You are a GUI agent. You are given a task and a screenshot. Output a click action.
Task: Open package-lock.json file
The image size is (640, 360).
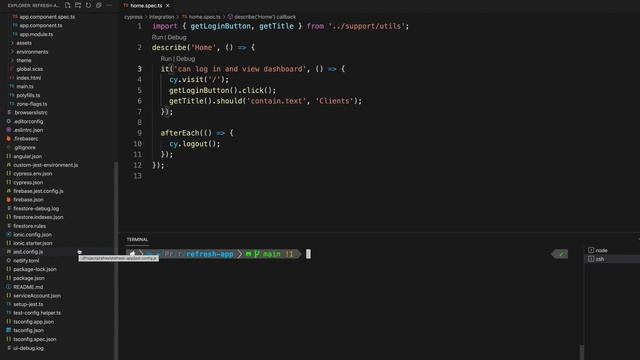[35, 269]
